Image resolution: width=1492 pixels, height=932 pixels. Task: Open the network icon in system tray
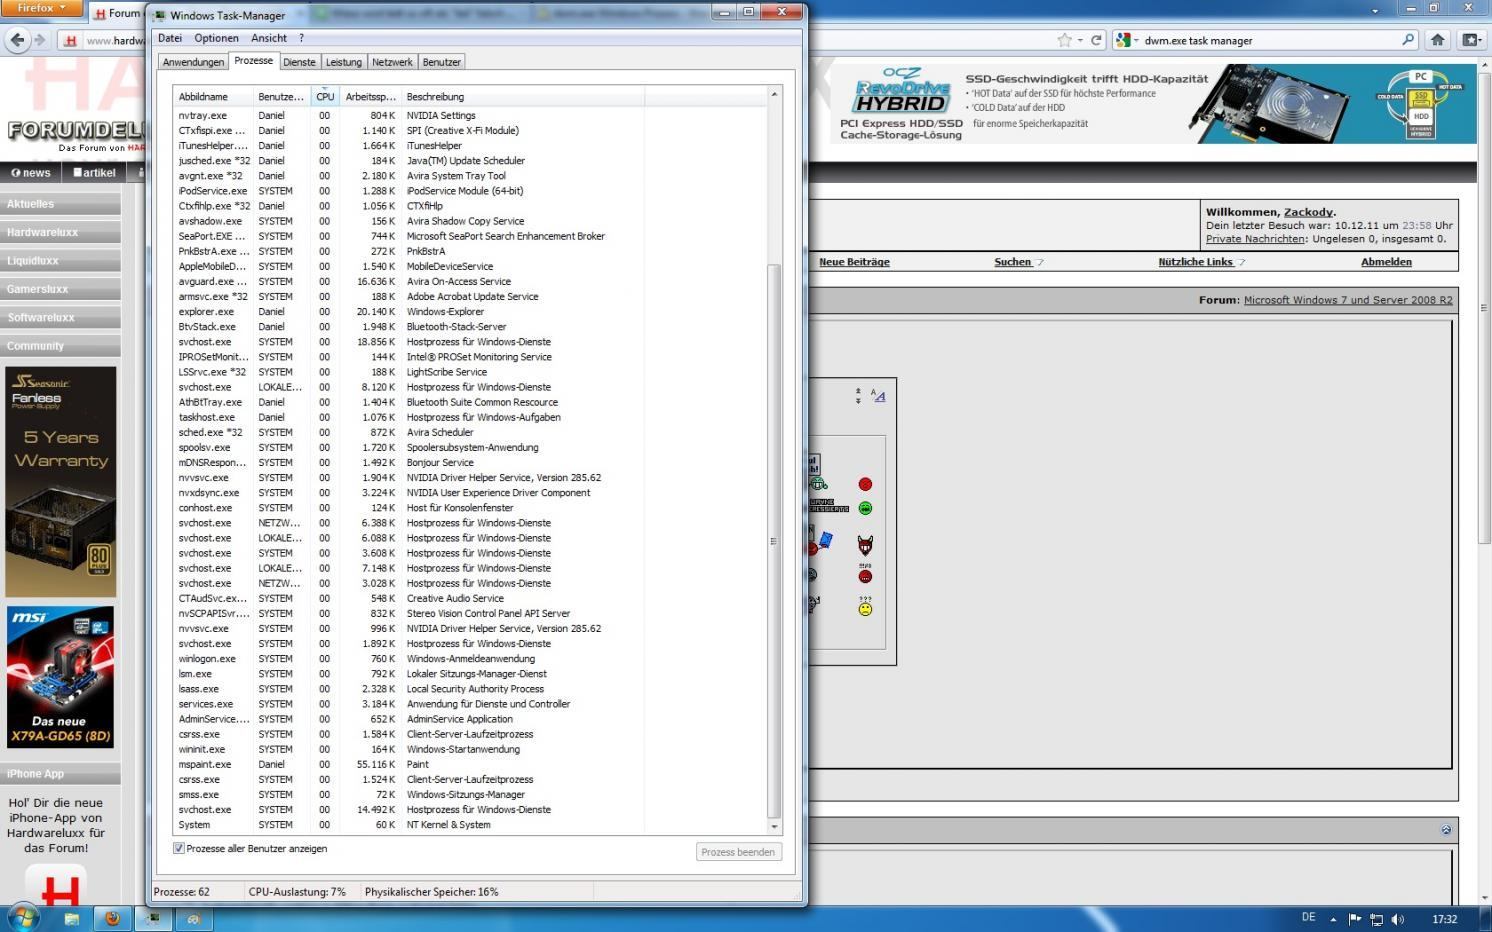point(1377,919)
